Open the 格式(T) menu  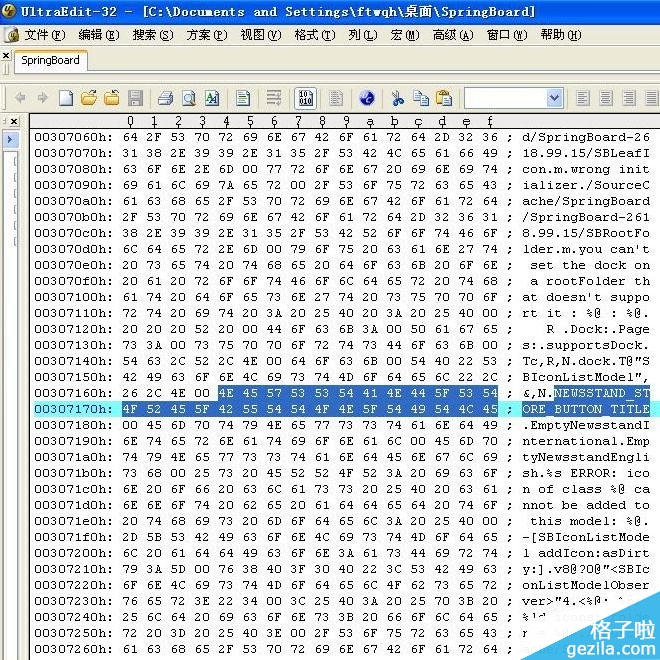coord(315,35)
